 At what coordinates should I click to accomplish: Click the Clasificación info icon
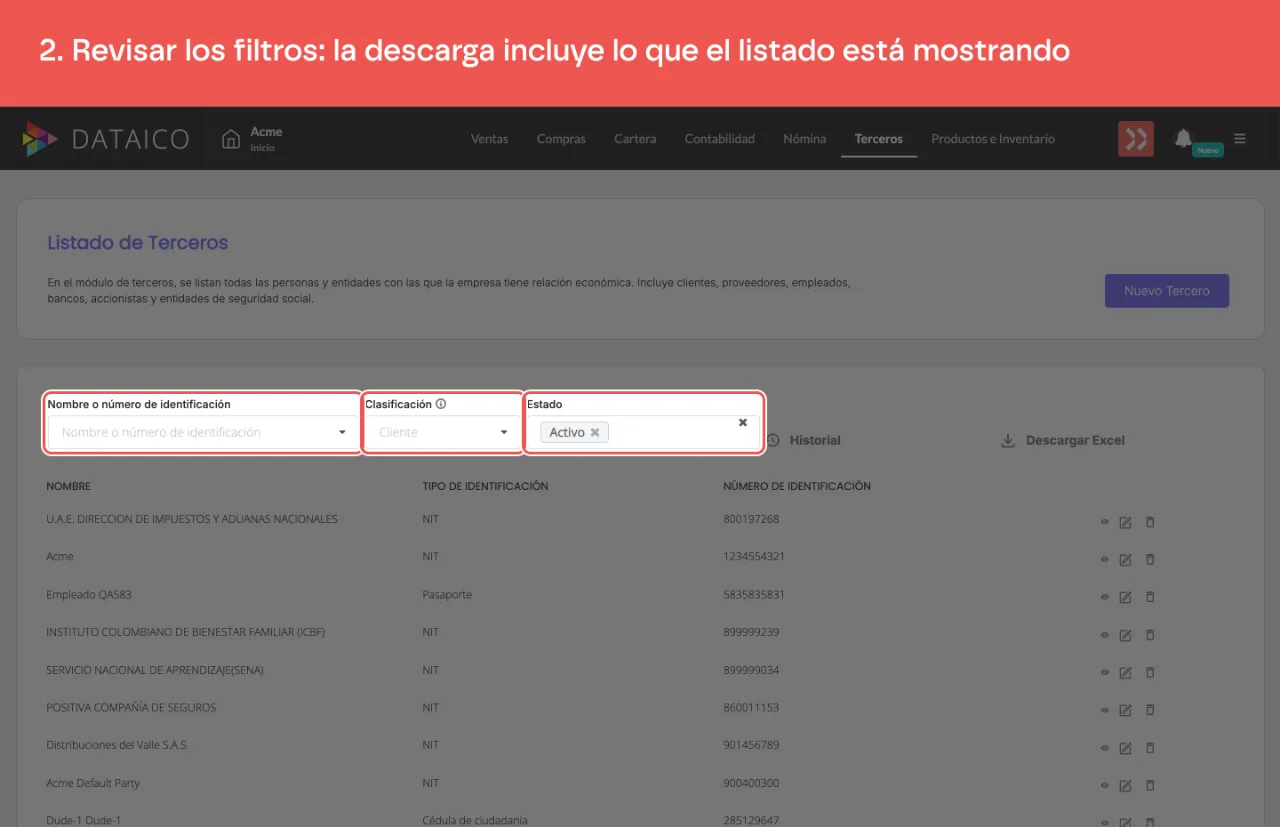(x=441, y=404)
